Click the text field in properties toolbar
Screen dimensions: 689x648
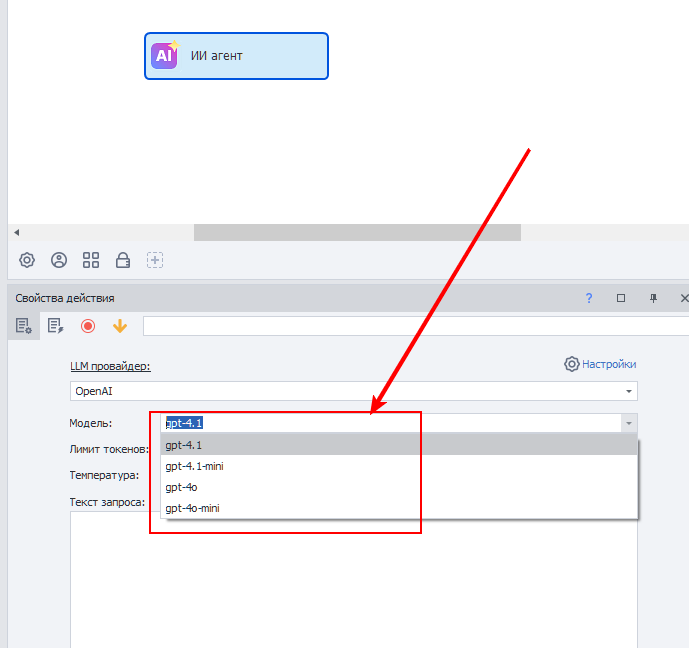point(416,326)
